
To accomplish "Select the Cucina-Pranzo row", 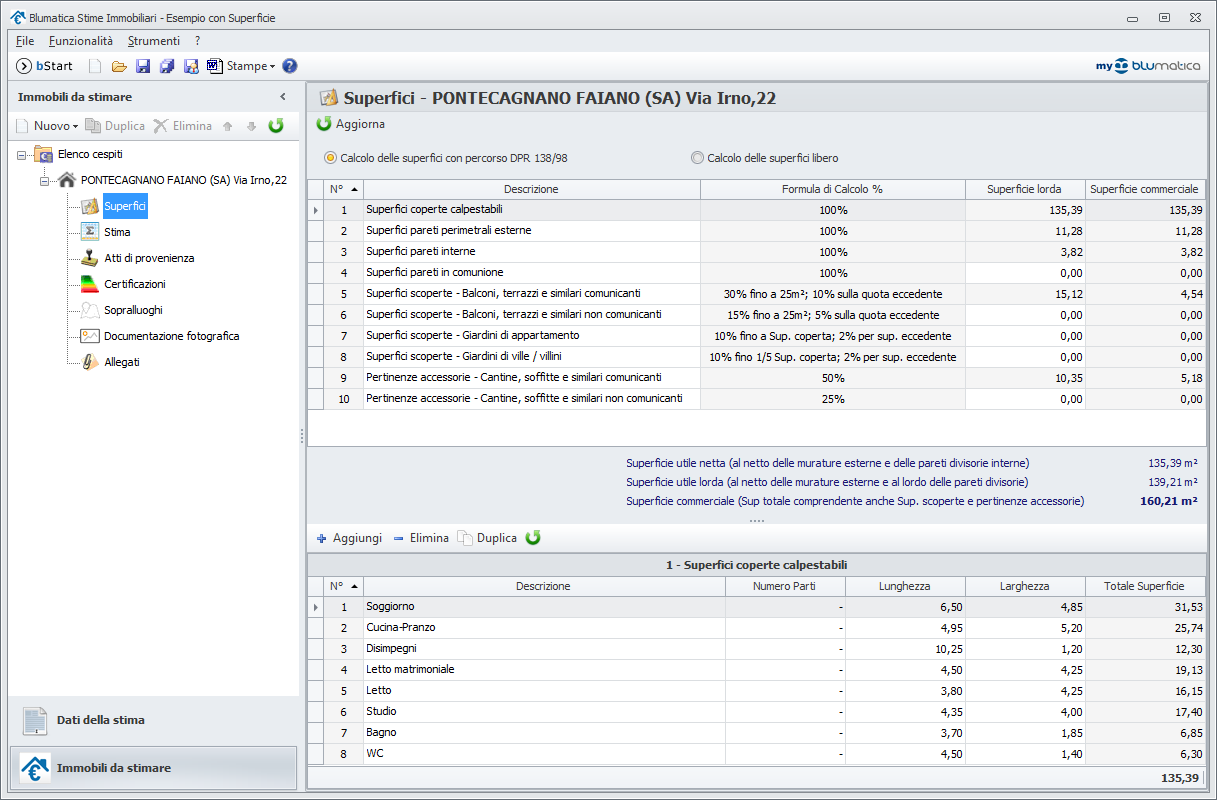I will 757,628.
